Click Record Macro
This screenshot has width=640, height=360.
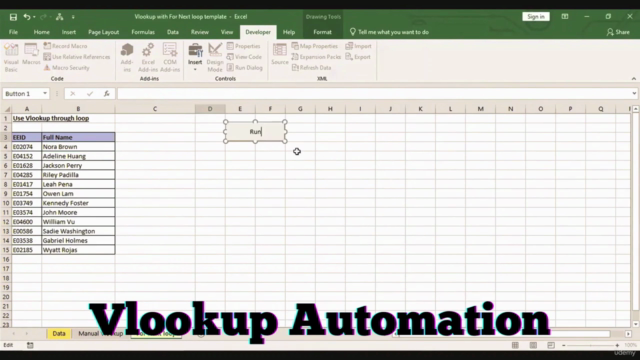click(65, 46)
